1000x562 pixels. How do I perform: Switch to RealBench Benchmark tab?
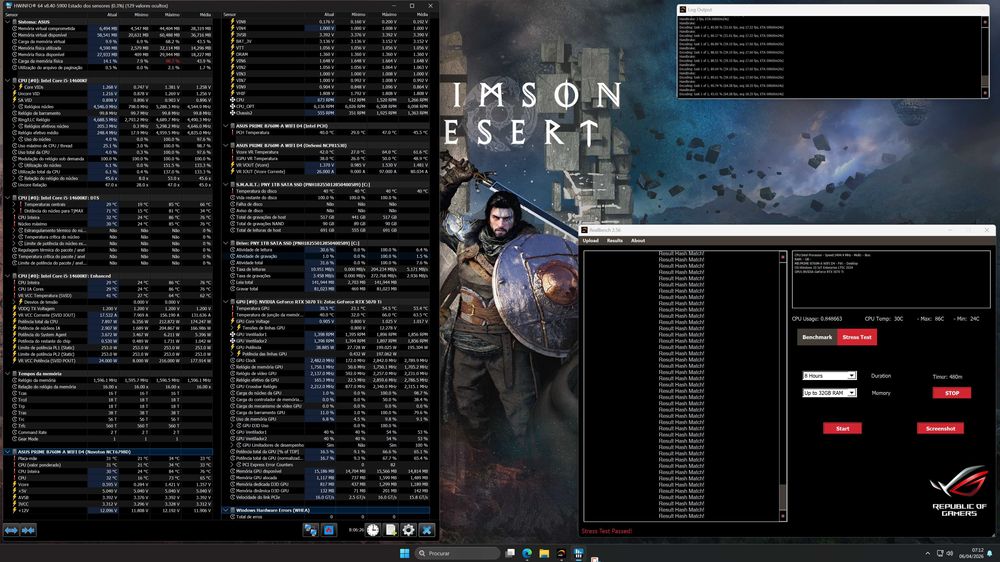(x=817, y=337)
